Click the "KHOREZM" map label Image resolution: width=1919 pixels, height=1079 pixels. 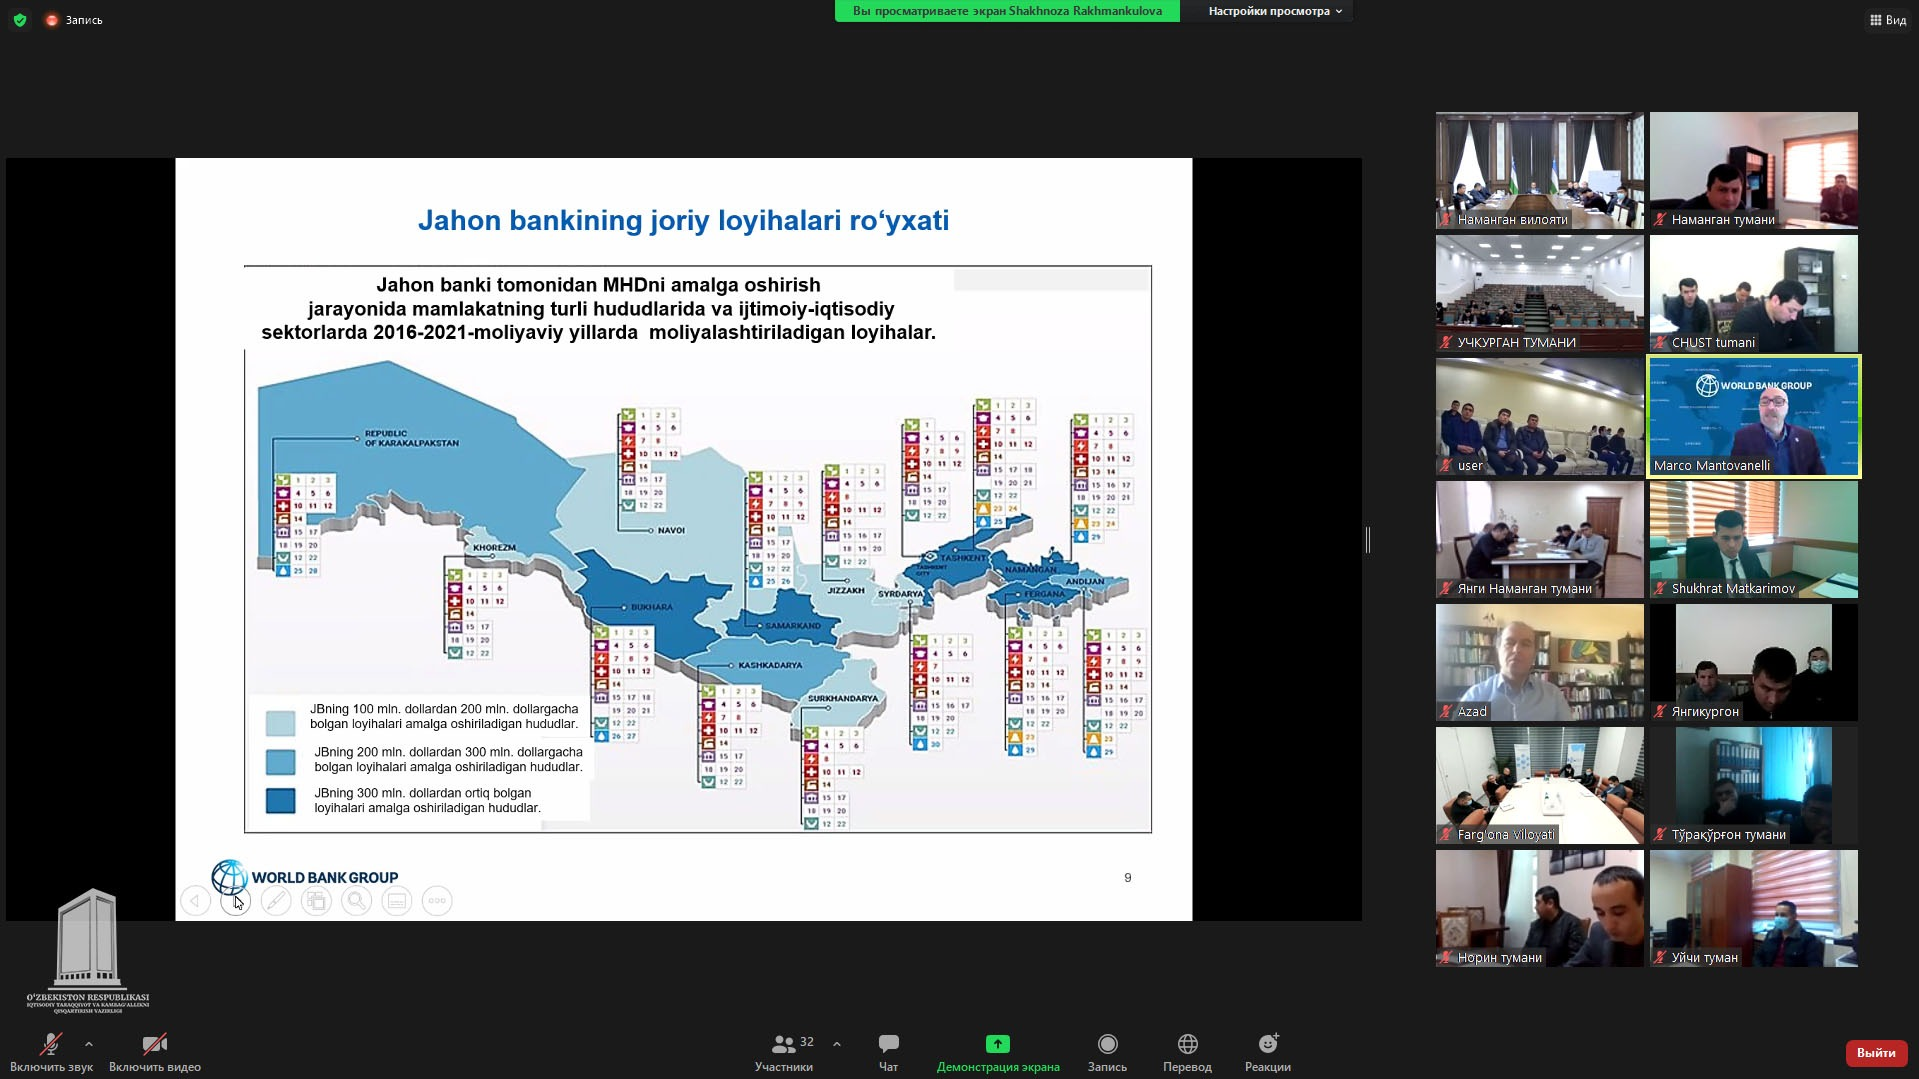pyautogui.click(x=494, y=548)
